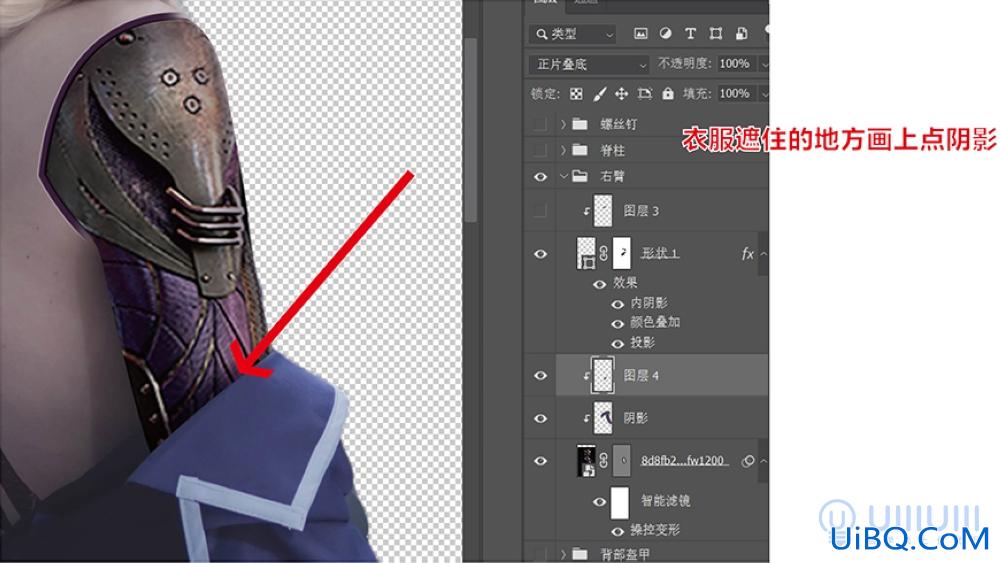This screenshot has height=563, width=1000.
Task: Expand the 脊柱 group
Action: [x=562, y=150]
